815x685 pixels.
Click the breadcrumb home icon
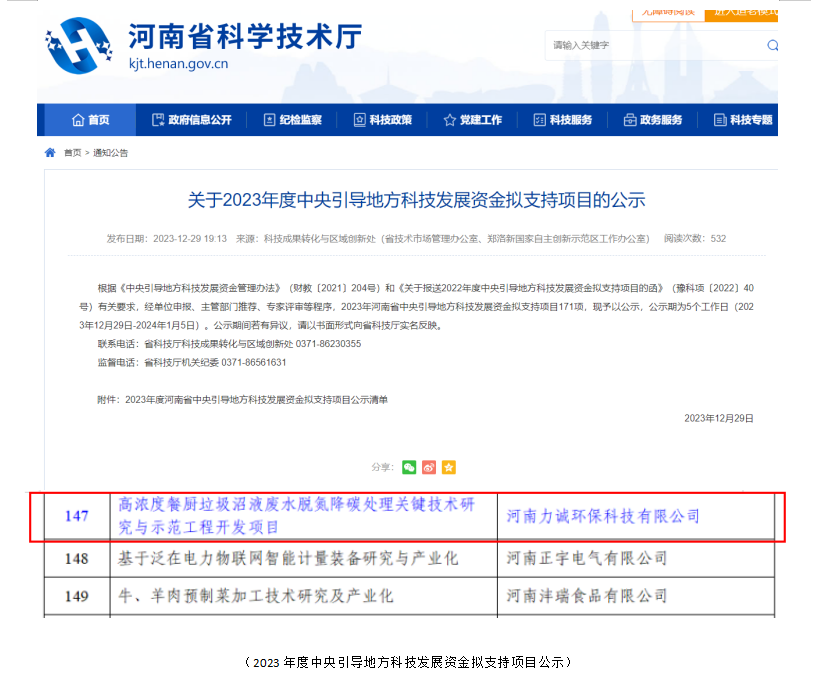pos(50,153)
